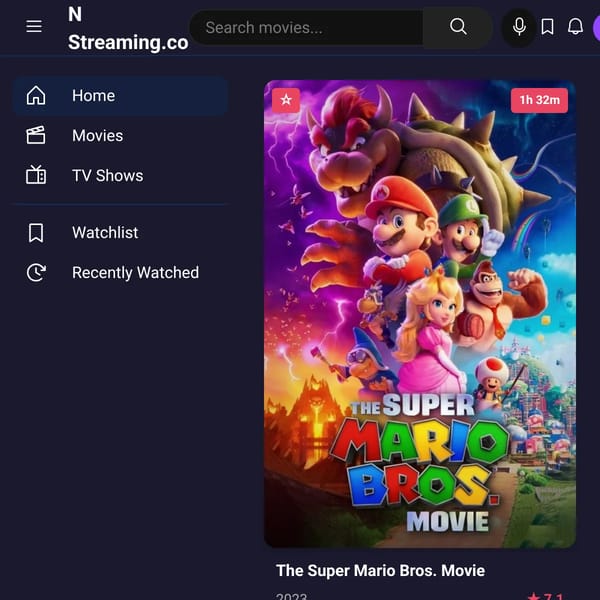Open bookmarks icon in top header
The image size is (600, 600).
[x=548, y=27]
